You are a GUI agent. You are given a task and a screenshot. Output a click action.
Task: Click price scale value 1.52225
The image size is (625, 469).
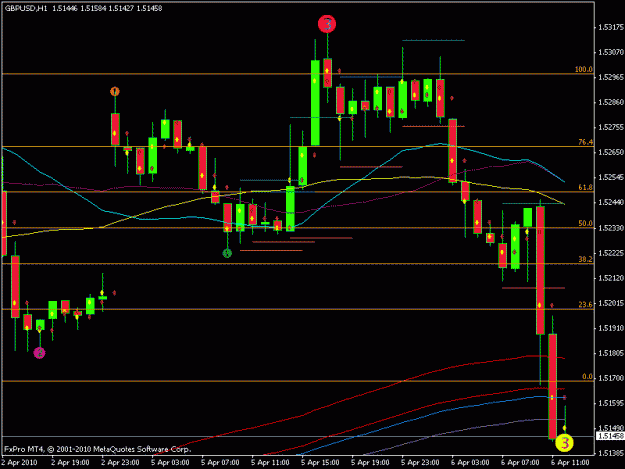point(611,253)
